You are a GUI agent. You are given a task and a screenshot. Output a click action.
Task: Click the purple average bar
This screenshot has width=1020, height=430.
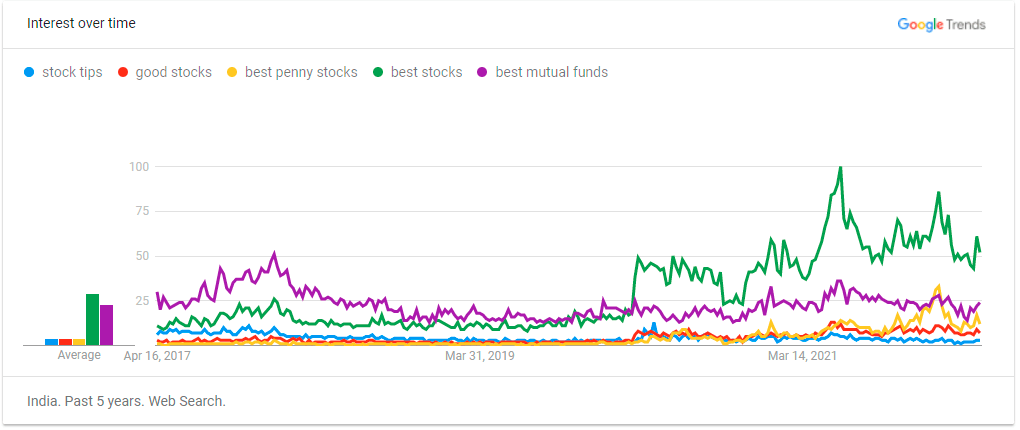click(107, 325)
